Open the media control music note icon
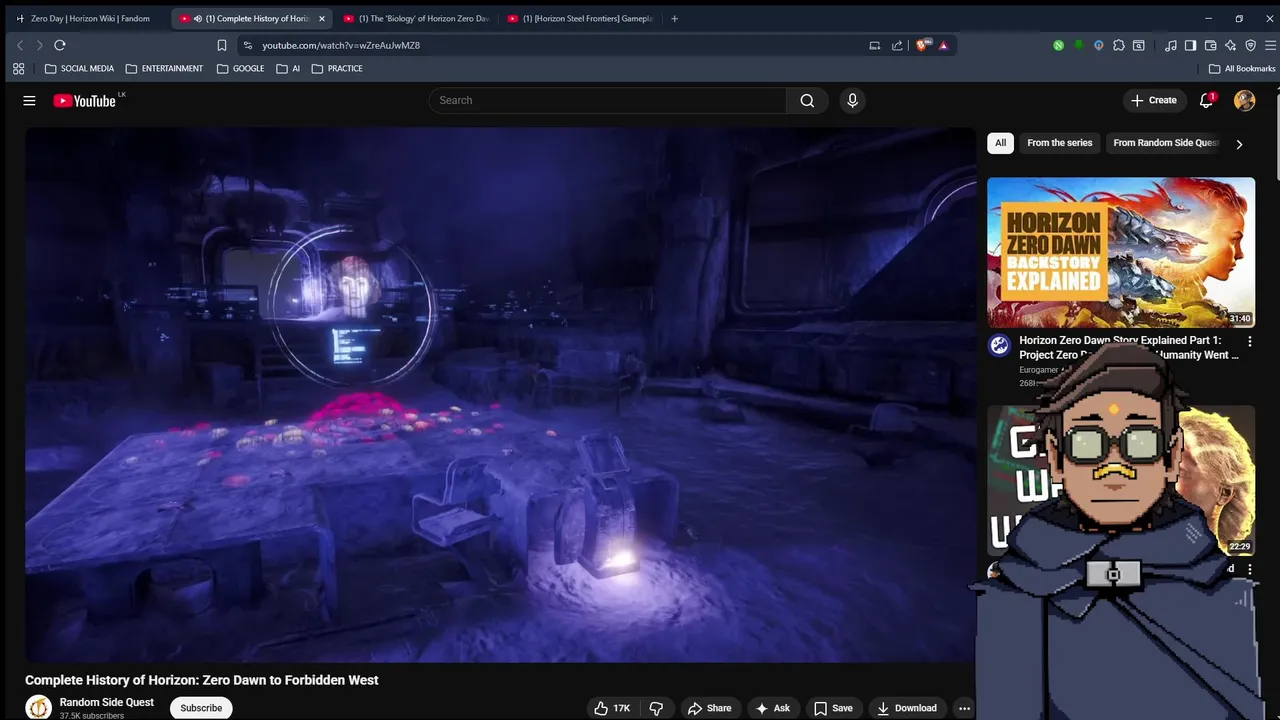Viewport: 1280px width, 720px height. pos(1170,45)
